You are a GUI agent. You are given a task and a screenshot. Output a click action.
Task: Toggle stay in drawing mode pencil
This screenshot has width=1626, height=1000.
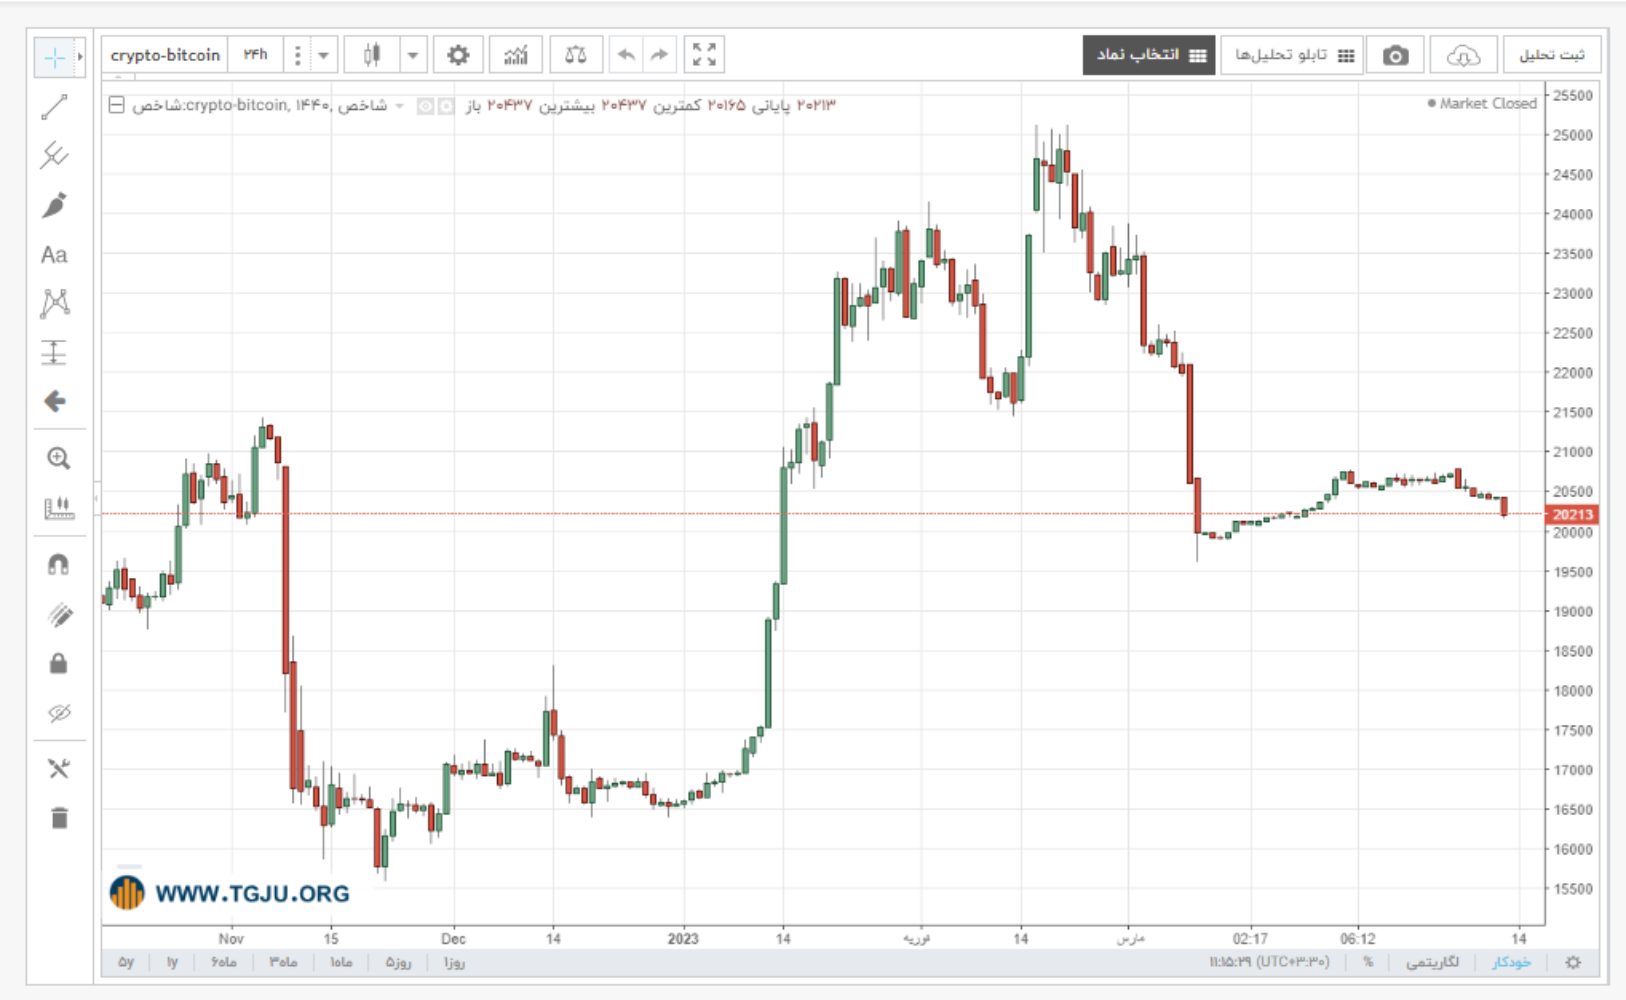coord(59,615)
